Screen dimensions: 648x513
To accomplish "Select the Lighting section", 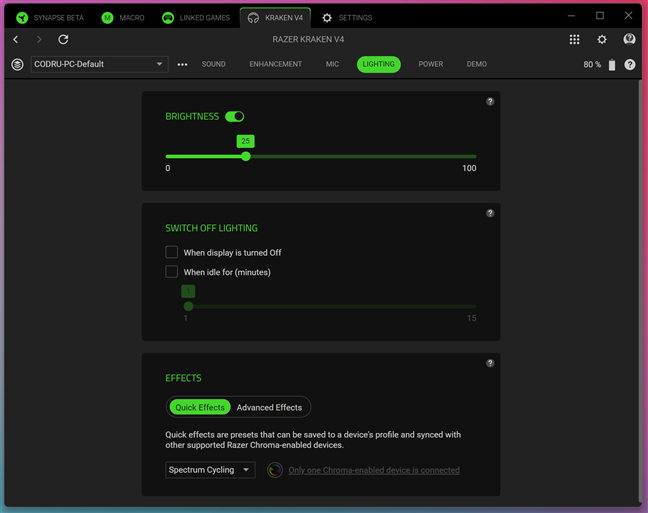I will [379, 64].
